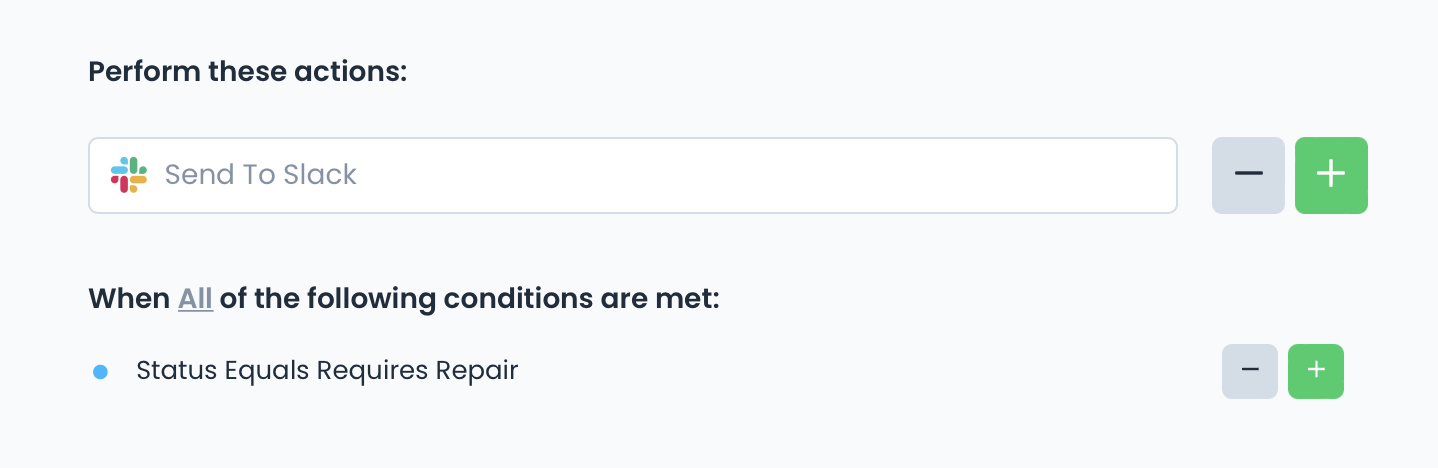Add another action with the large plus
Screen dimensions: 1438x468
[1331, 175]
